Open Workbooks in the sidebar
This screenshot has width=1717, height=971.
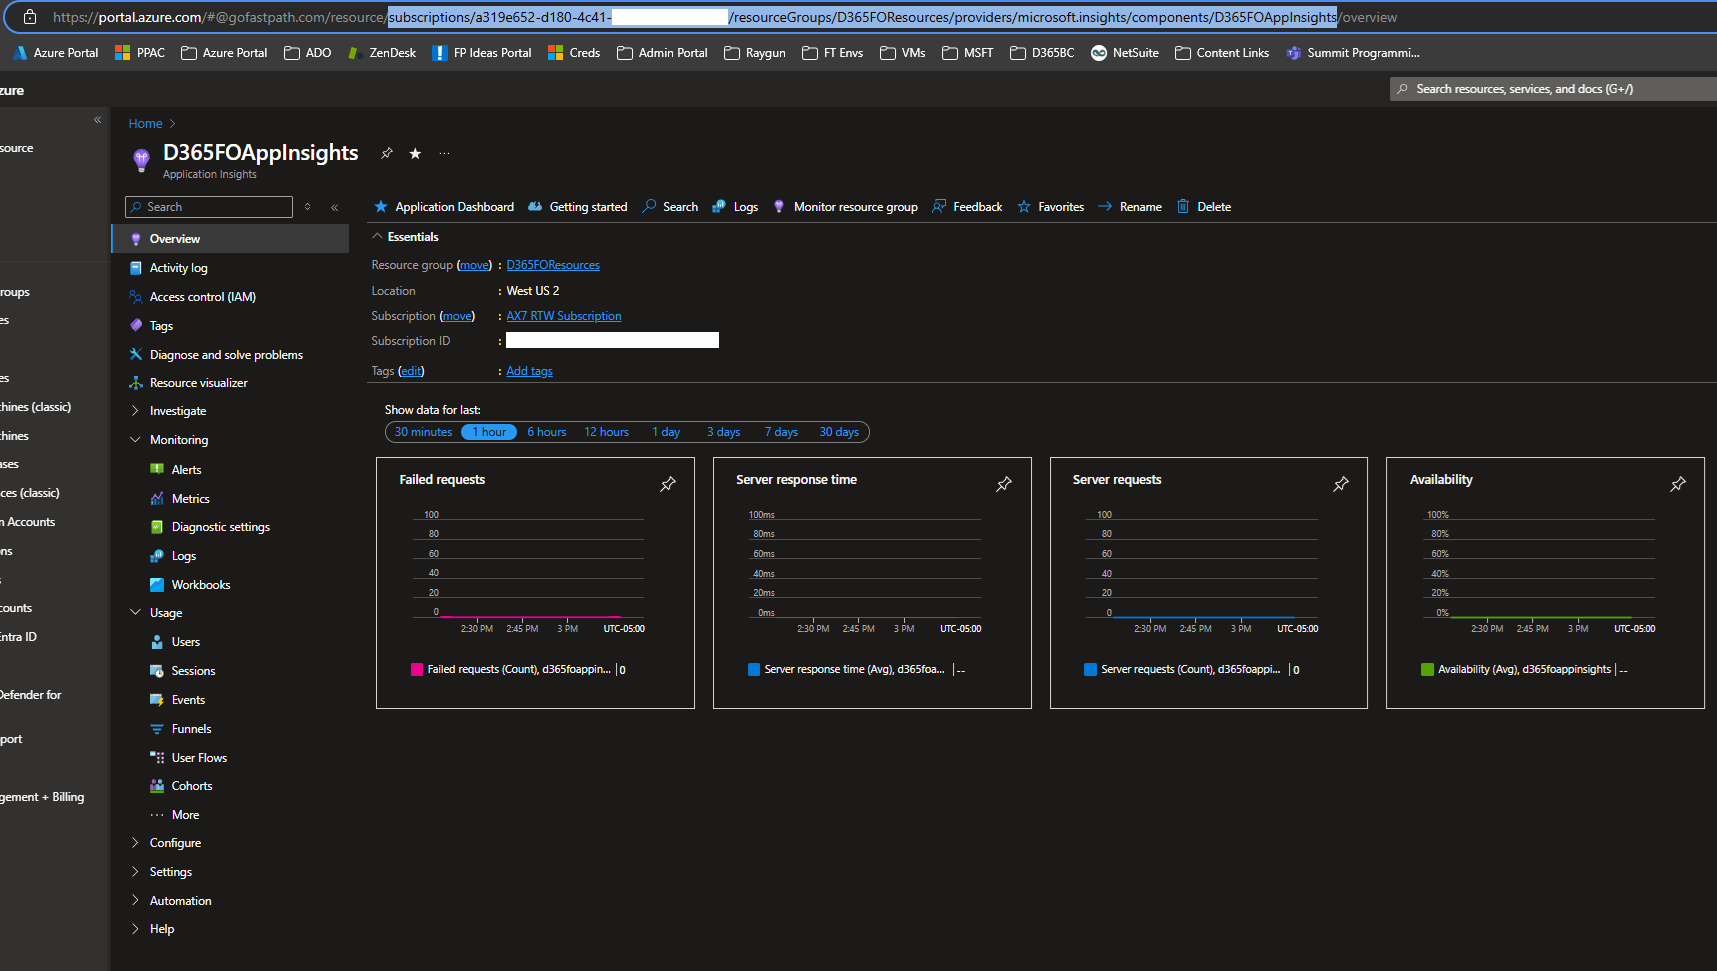point(200,585)
